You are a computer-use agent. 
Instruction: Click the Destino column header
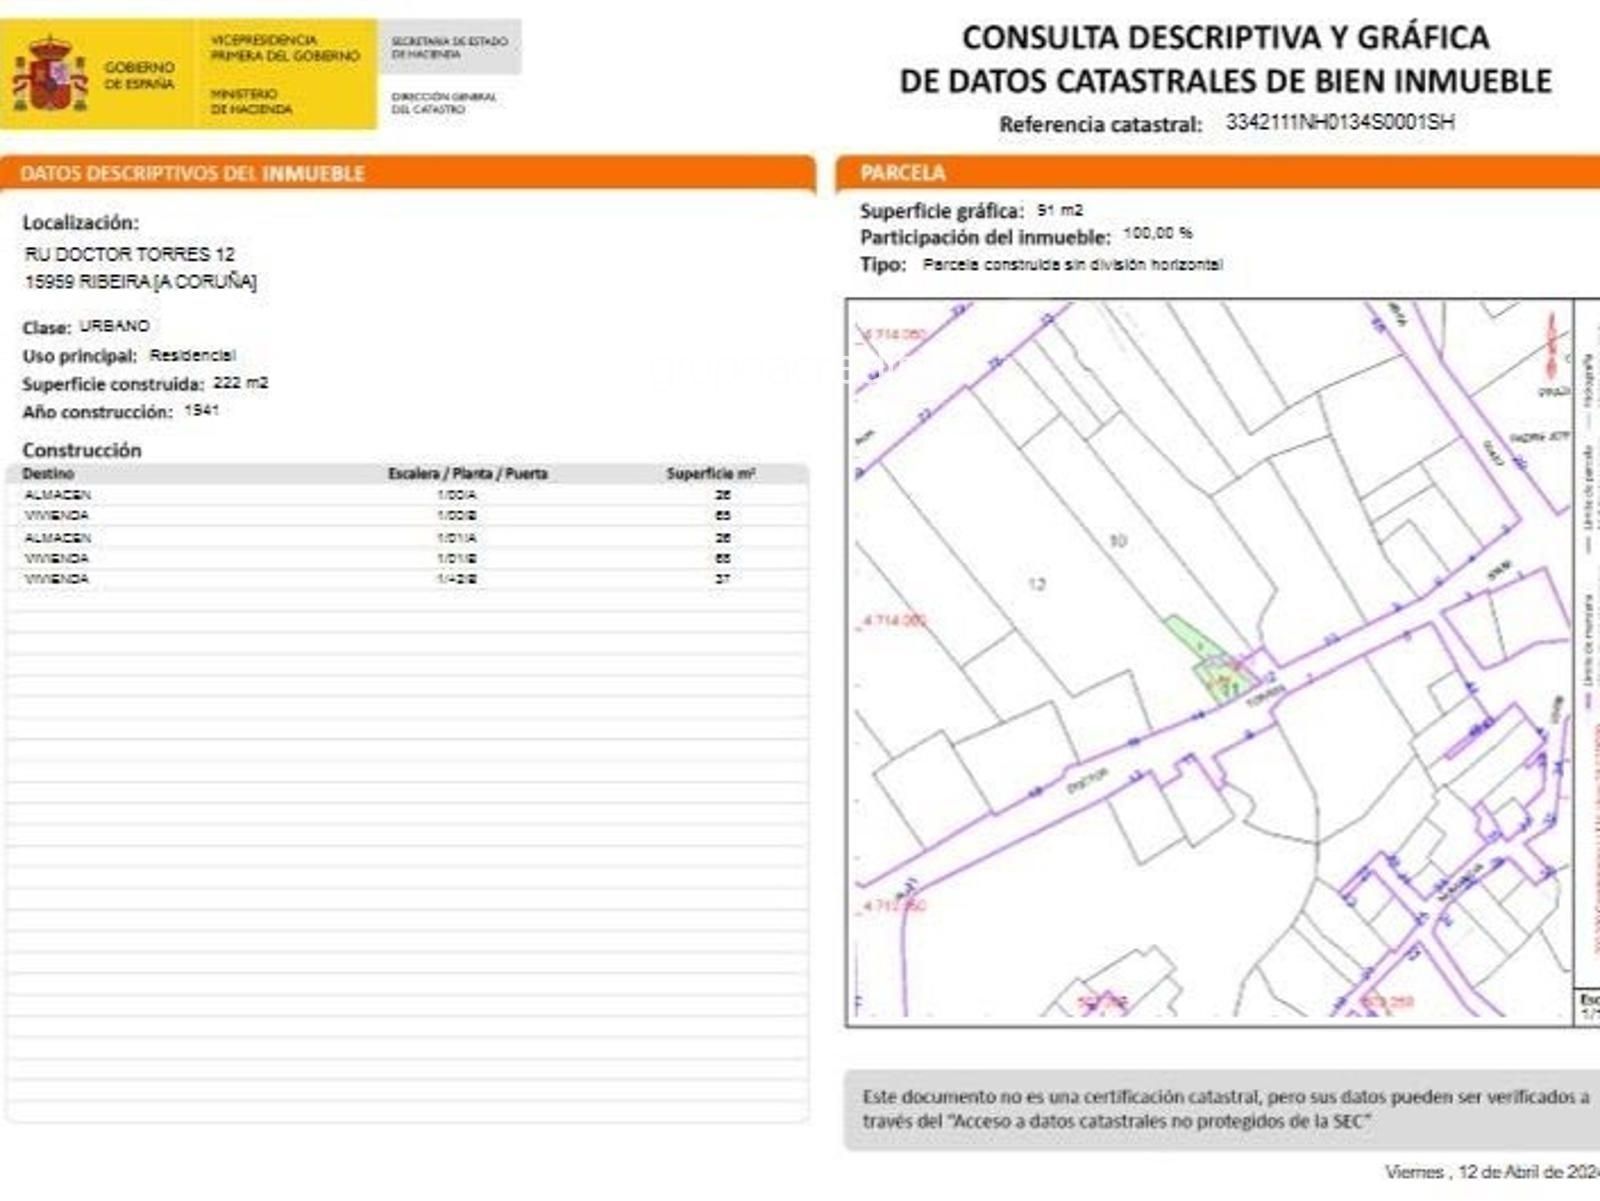[x=48, y=474]
